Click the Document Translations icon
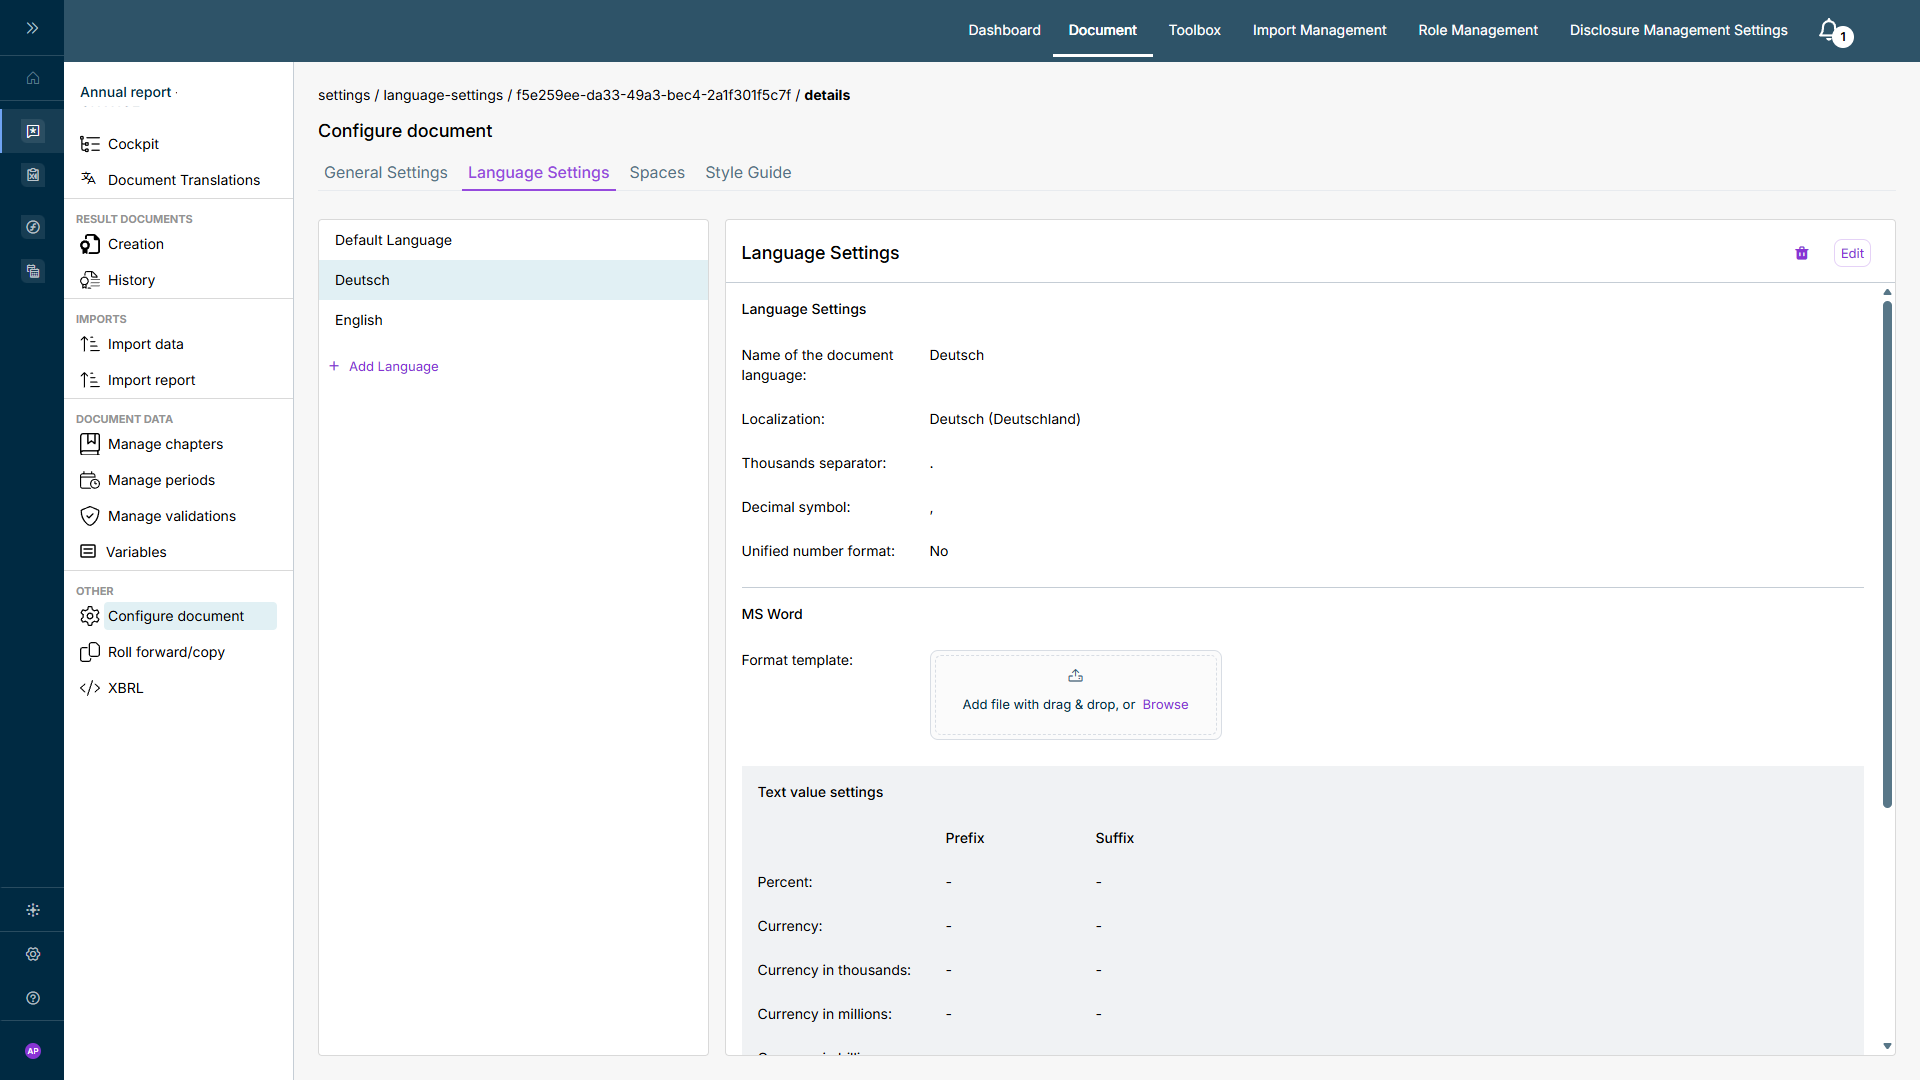This screenshot has width=1920, height=1080. [x=90, y=180]
